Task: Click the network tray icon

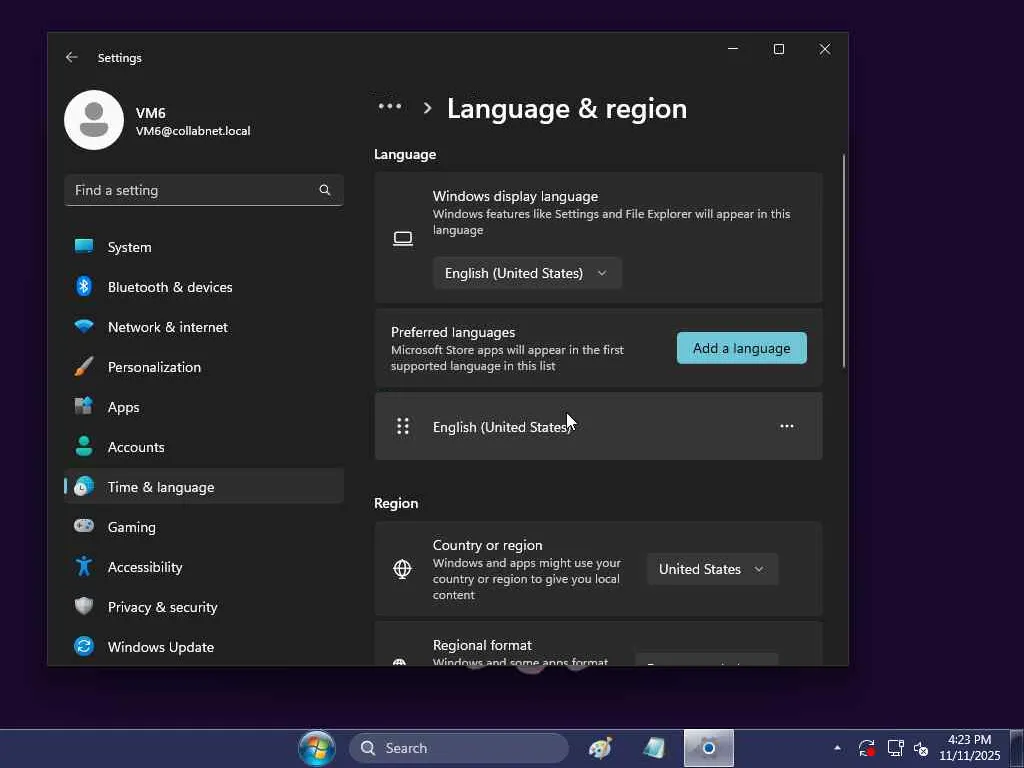Action: [895, 748]
